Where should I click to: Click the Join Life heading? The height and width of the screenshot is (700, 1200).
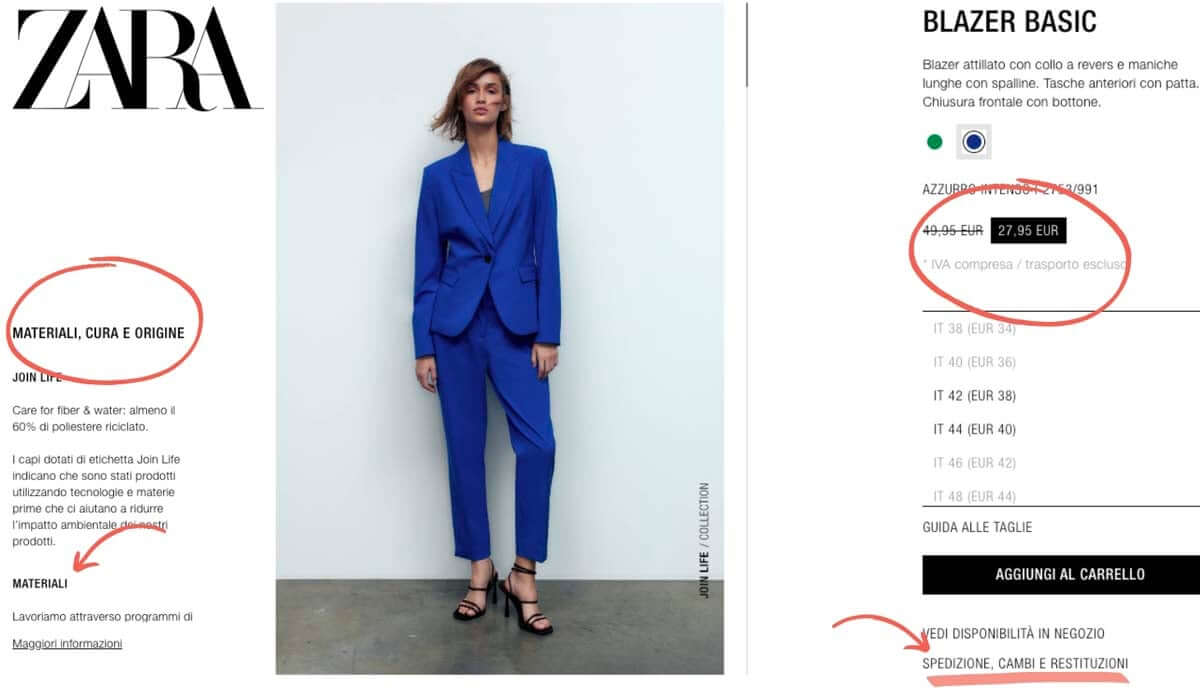point(37,378)
